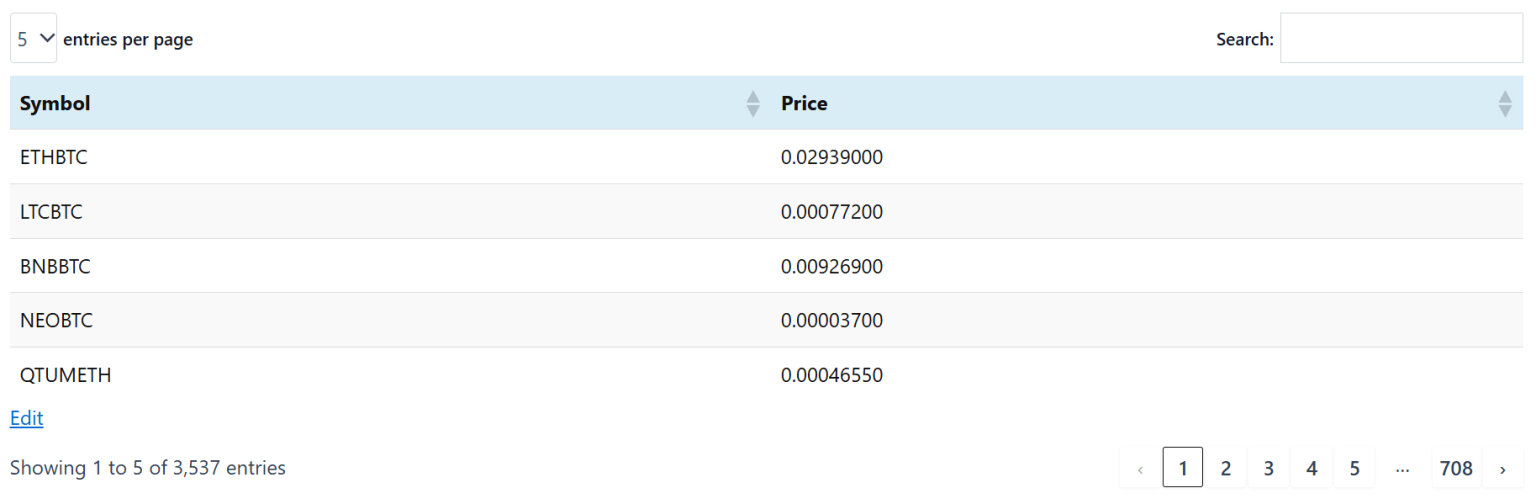Go to pagination page 5
Screen dimensions: 1536x504
click(x=1354, y=468)
